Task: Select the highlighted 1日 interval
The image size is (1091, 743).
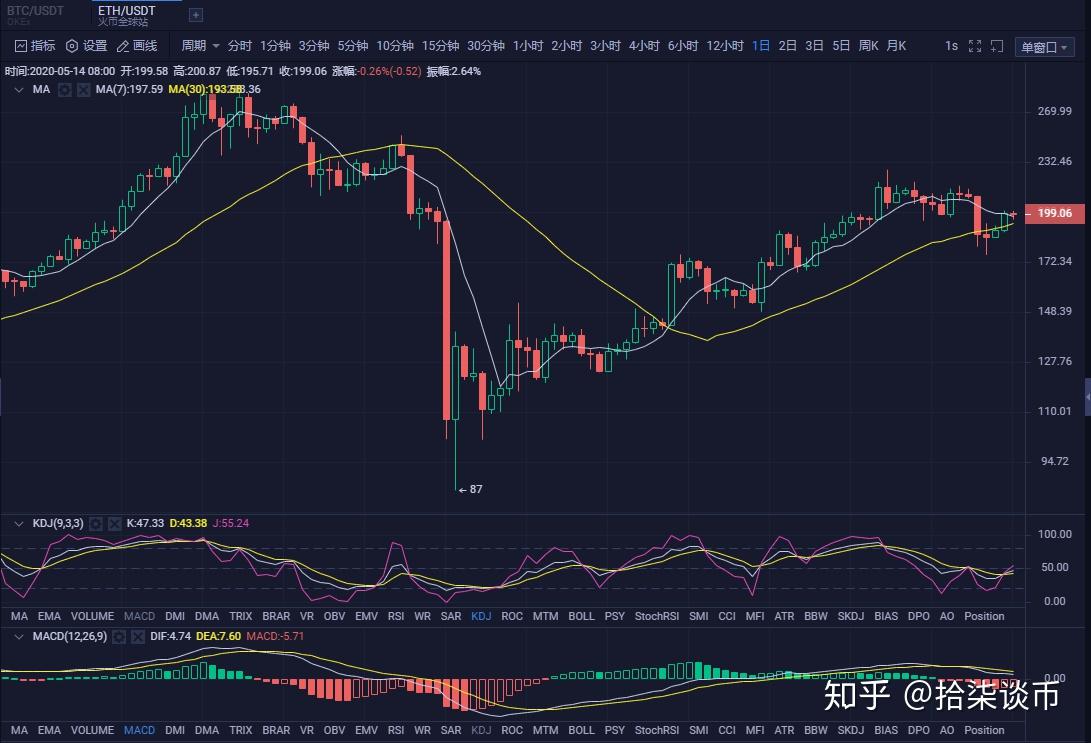Action: pyautogui.click(x=761, y=46)
